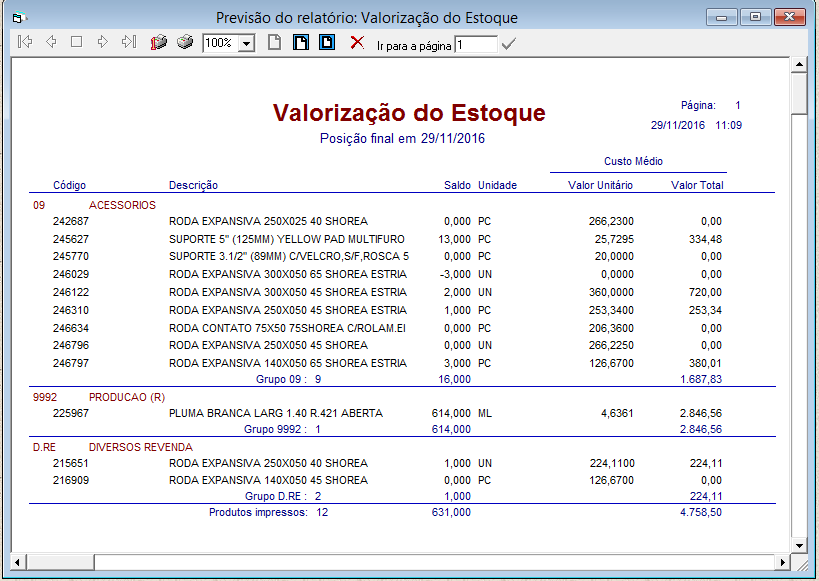This screenshot has width=819, height=581.
Task: Go to the first report page
Action: click(25, 43)
